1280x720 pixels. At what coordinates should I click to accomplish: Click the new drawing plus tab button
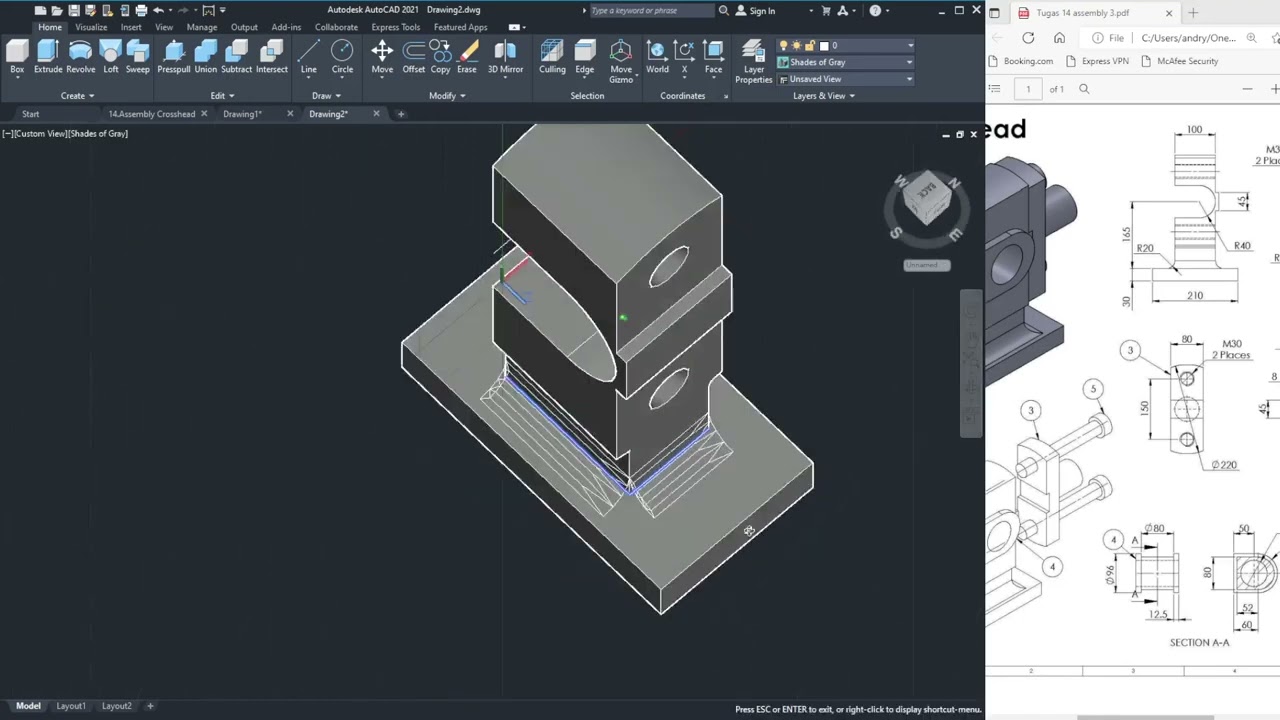[401, 114]
